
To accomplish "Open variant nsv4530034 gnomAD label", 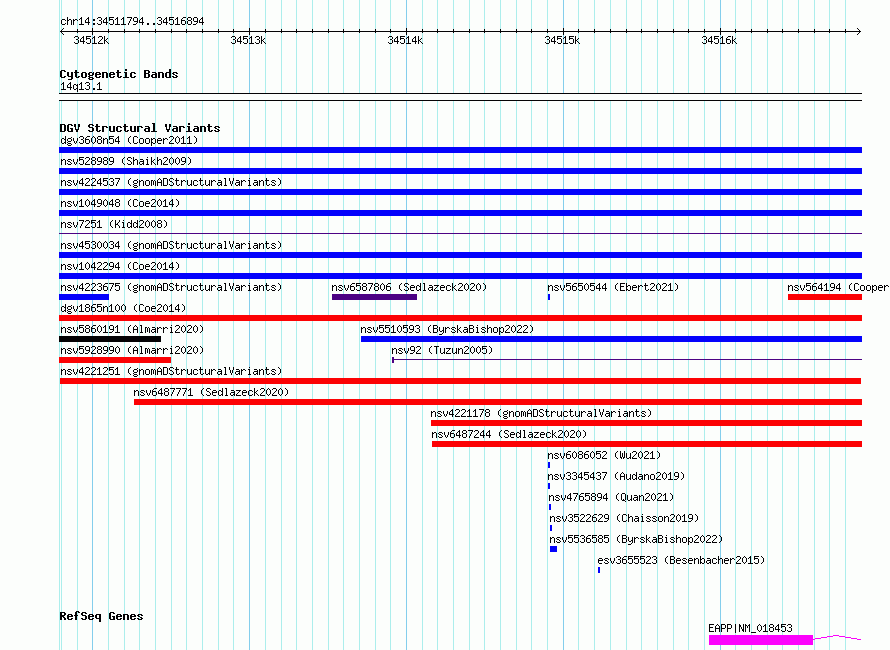I will [x=171, y=245].
